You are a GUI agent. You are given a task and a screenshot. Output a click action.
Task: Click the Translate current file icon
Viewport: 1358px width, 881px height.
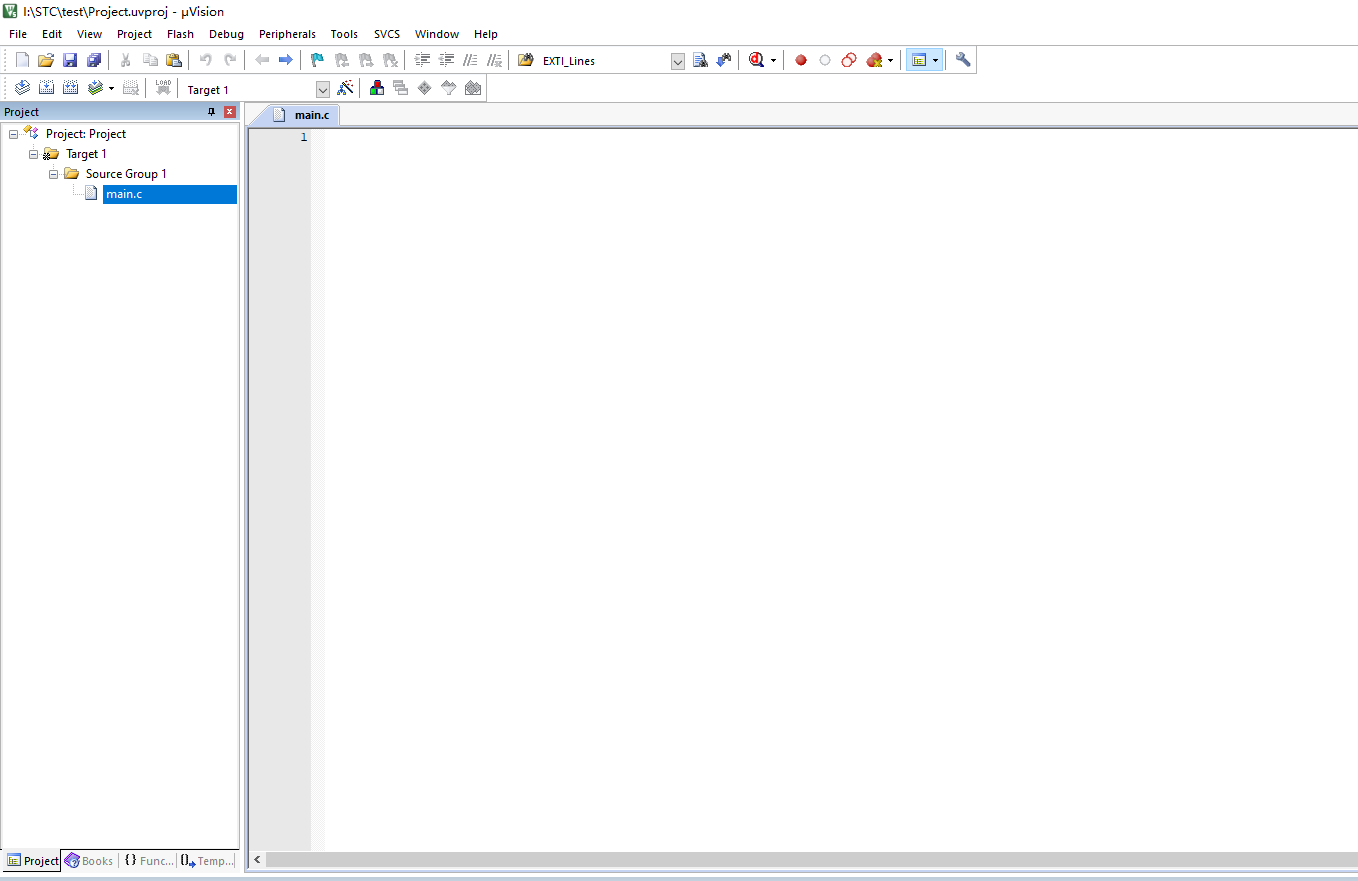pos(22,88)
